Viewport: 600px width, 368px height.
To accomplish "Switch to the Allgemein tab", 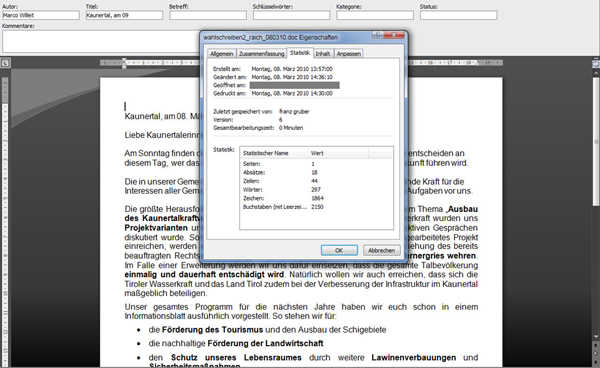I will tap(221, 54).
